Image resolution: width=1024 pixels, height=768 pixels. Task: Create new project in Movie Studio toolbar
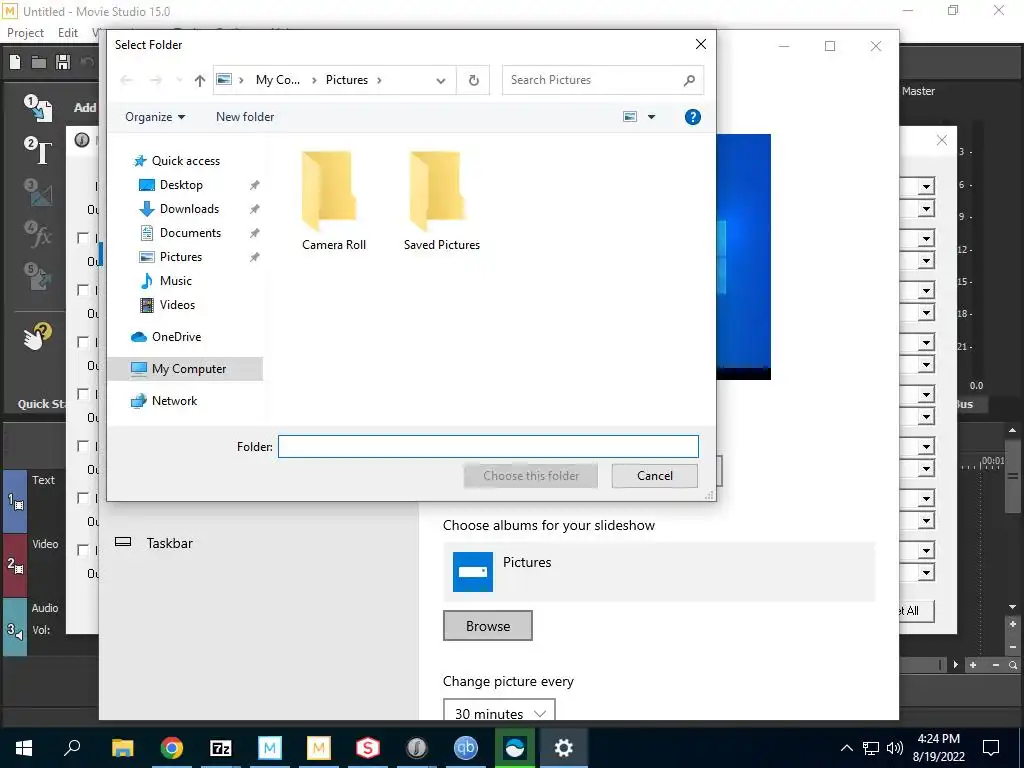pos(15,62)
